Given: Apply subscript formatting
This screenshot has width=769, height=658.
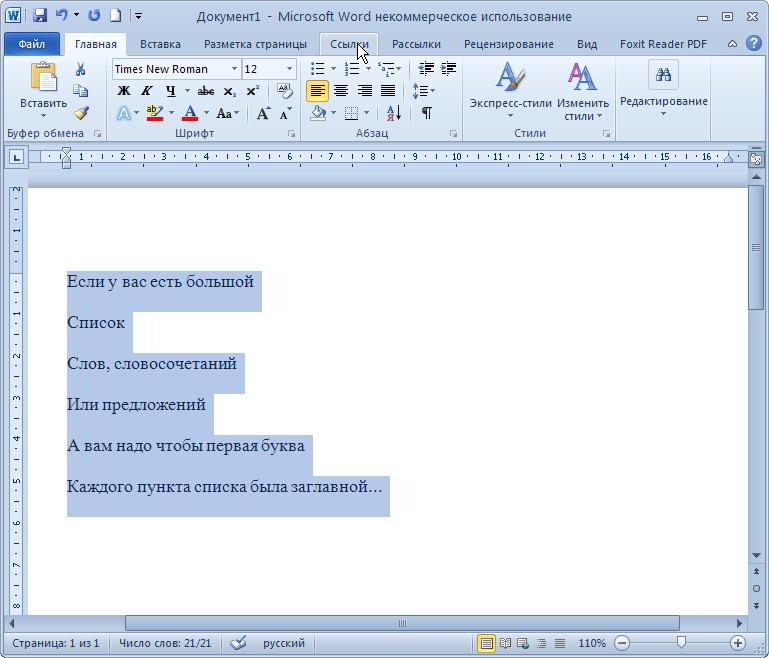Looking at the screenshot, I should click(x=229, y=91).
